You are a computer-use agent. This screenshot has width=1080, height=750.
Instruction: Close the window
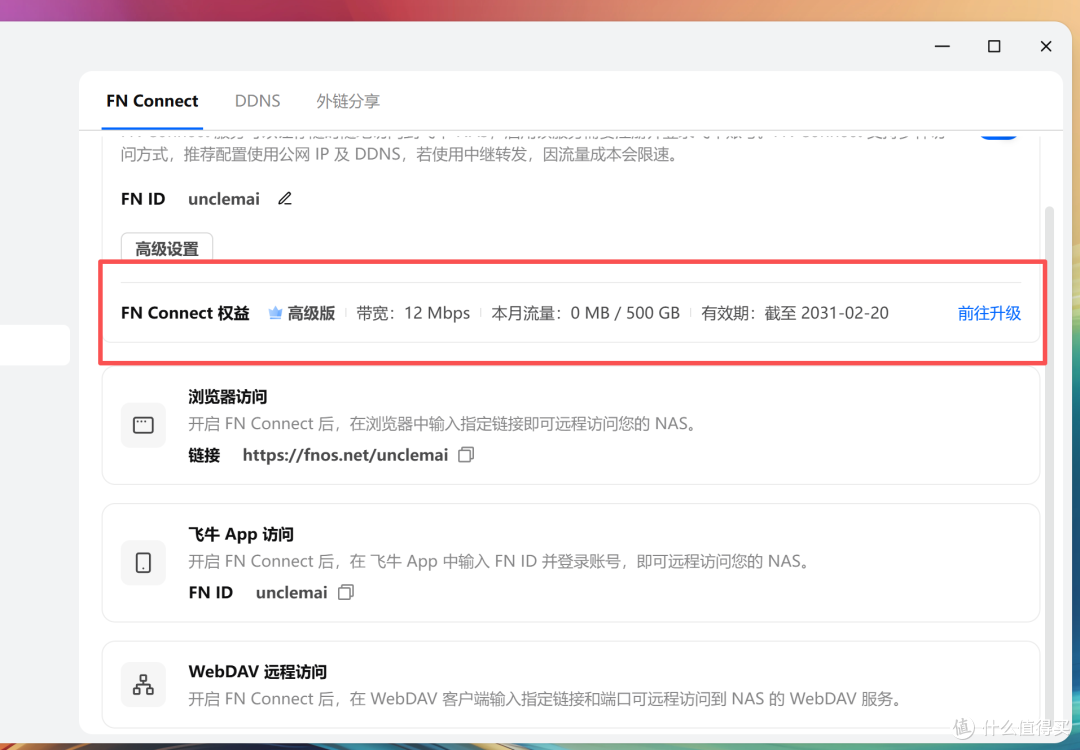(1046, 46)
